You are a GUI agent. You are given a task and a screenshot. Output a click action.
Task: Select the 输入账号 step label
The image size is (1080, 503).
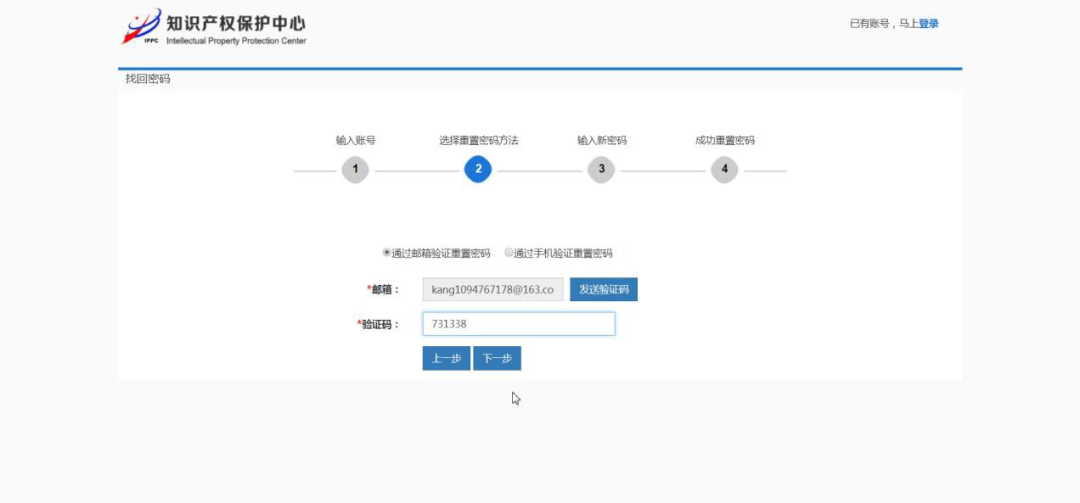[x=355, y=141]
